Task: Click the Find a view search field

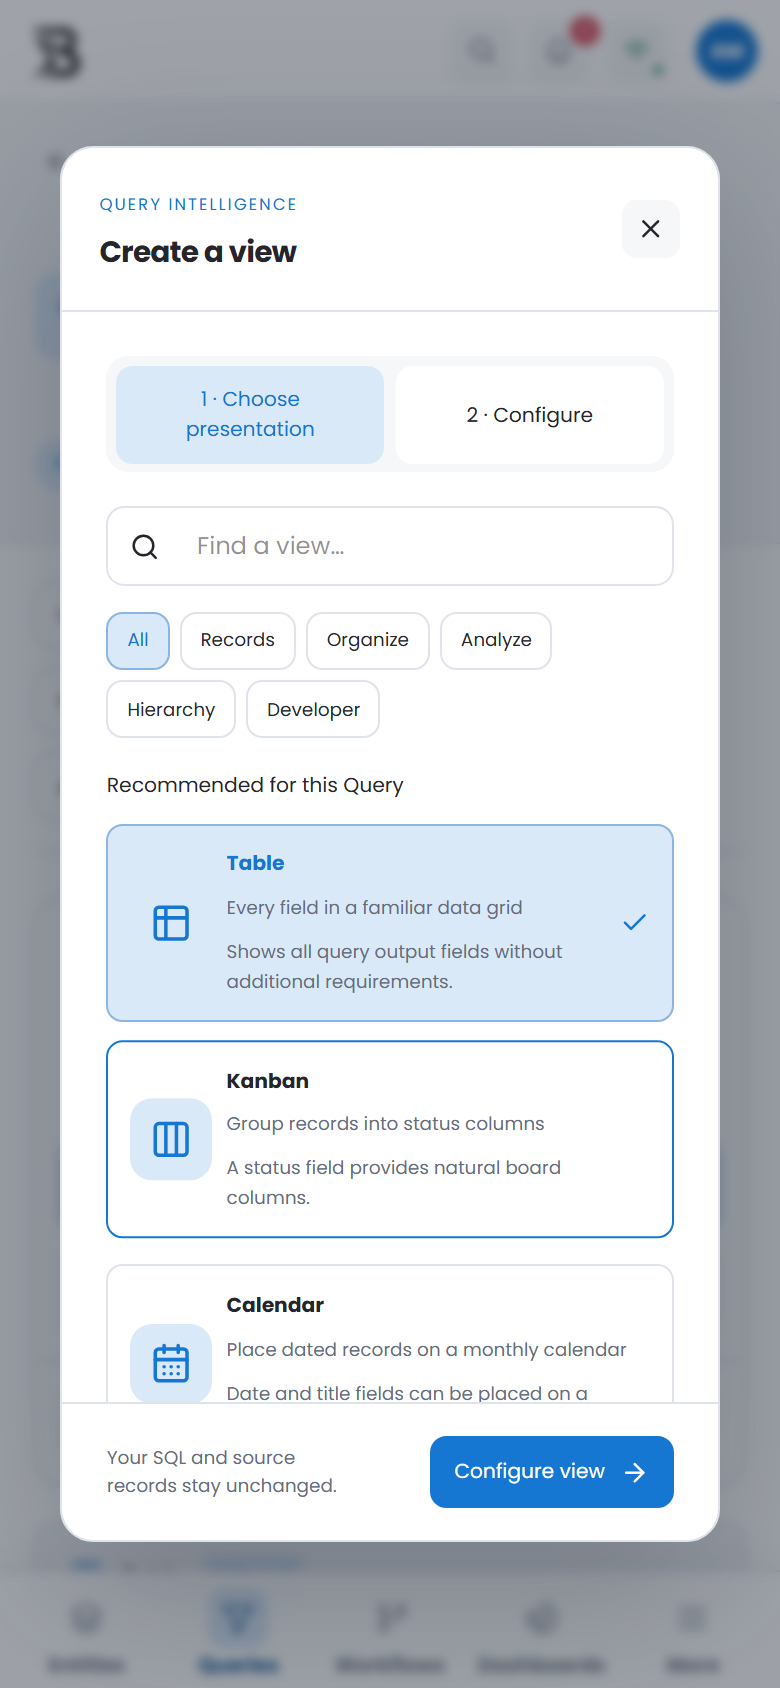Action: [390, 546]
